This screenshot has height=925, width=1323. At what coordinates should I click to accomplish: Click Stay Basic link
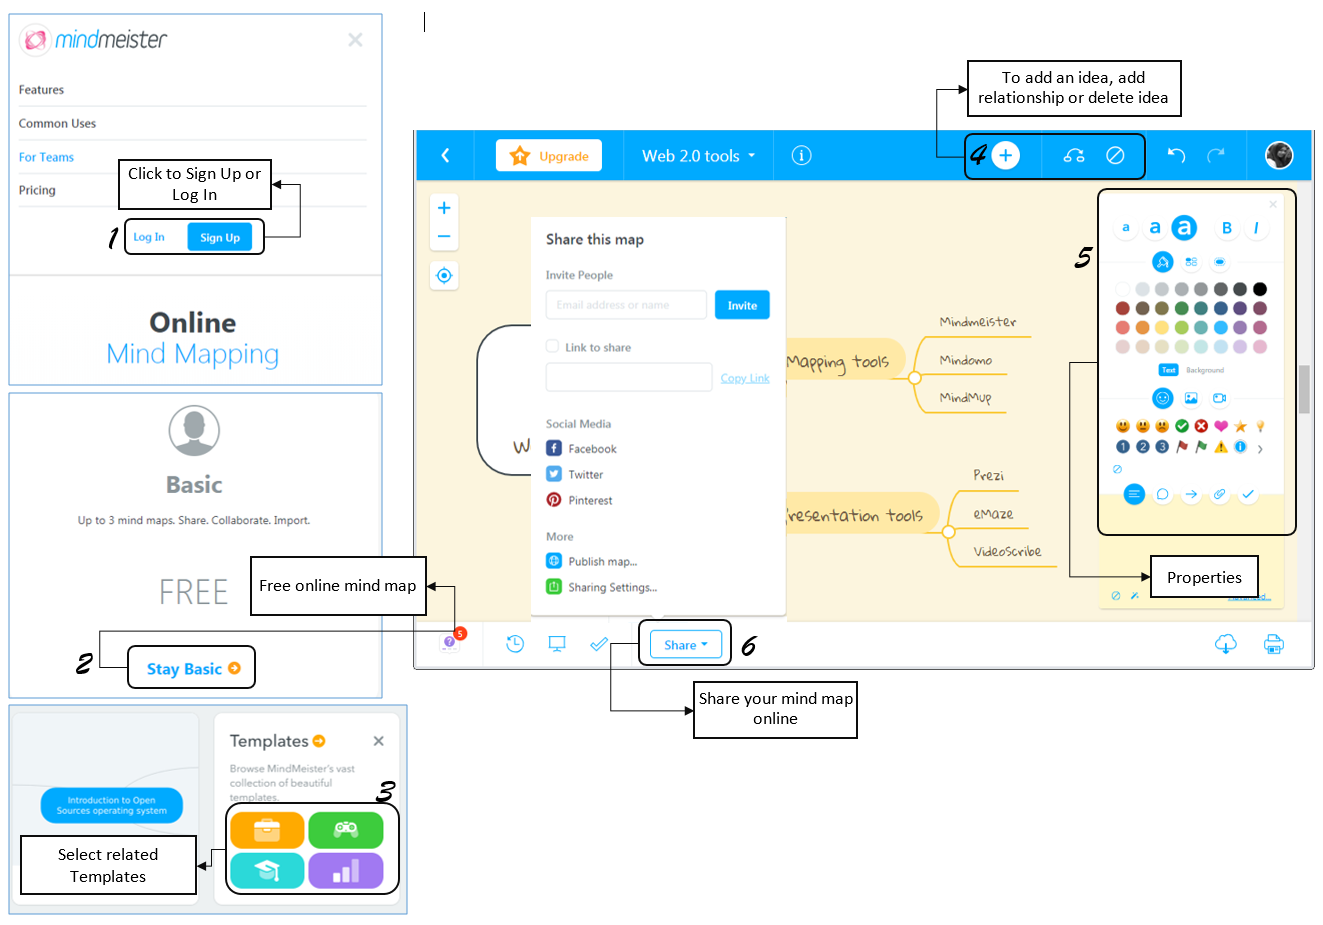pos(193,669)
